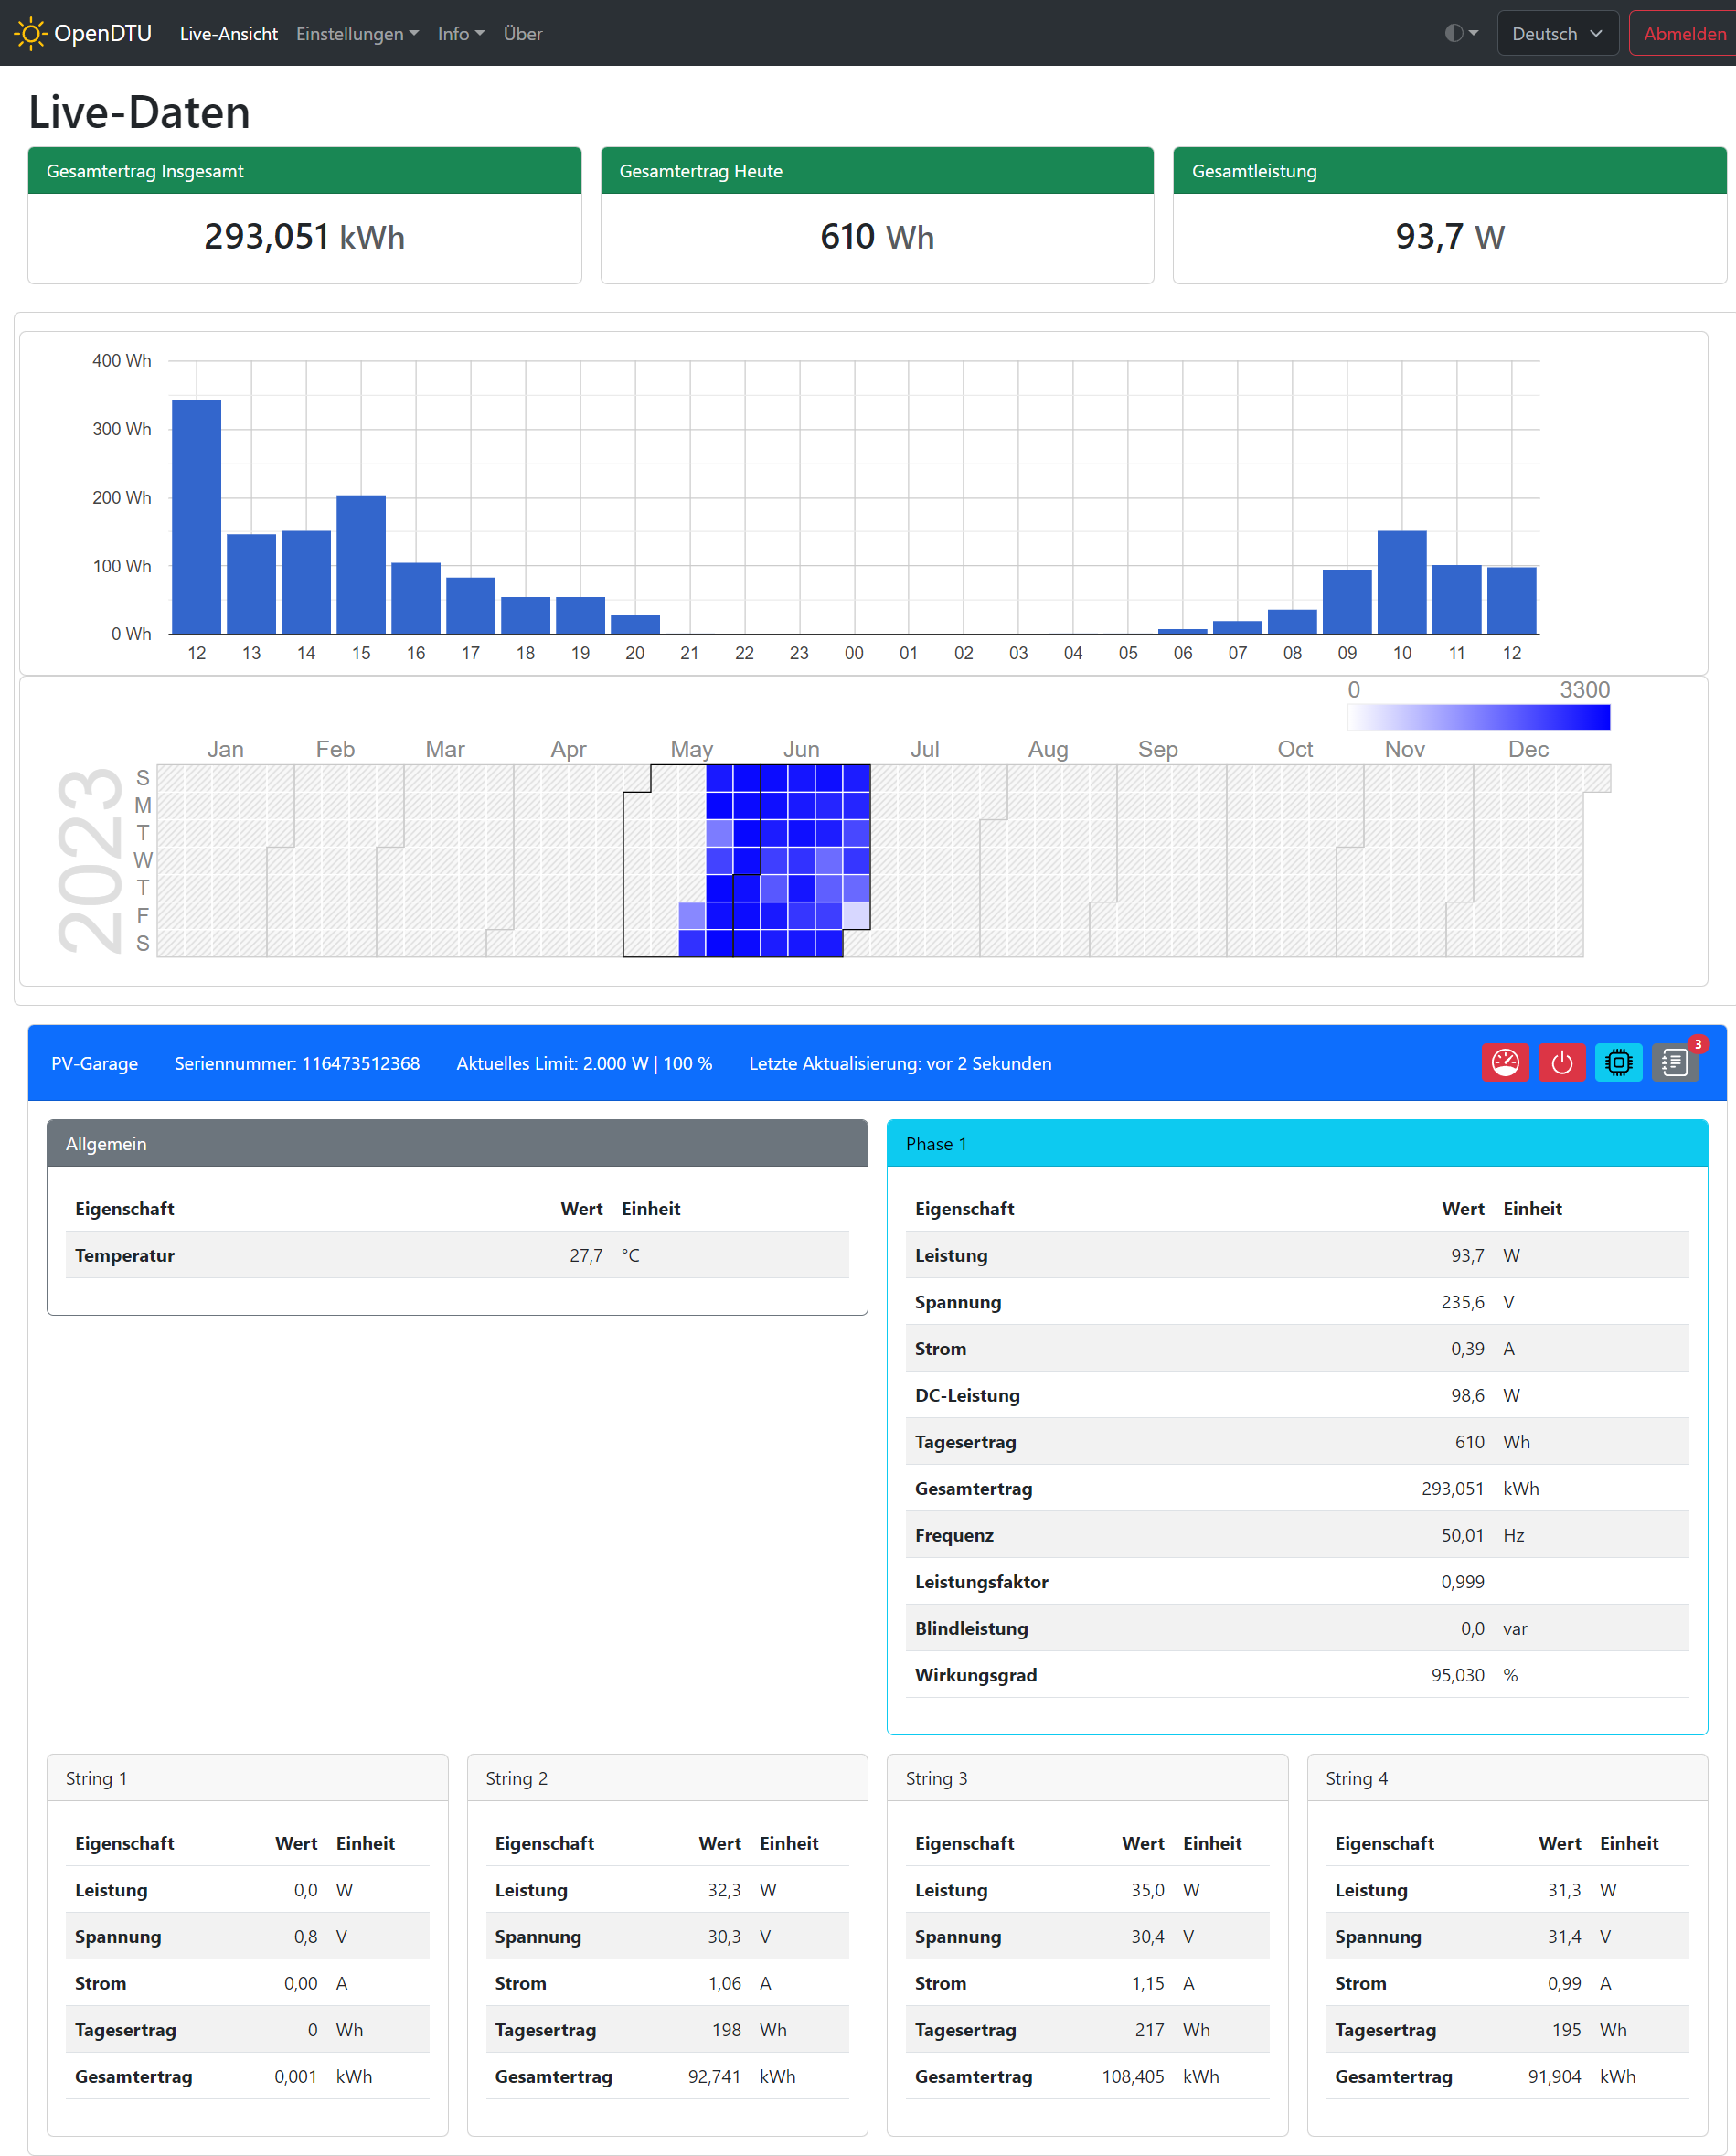This screenshot has height=2156, width=1736.
Task: Click the Gesamtertrag Heute card header
Action: [876, 171]
